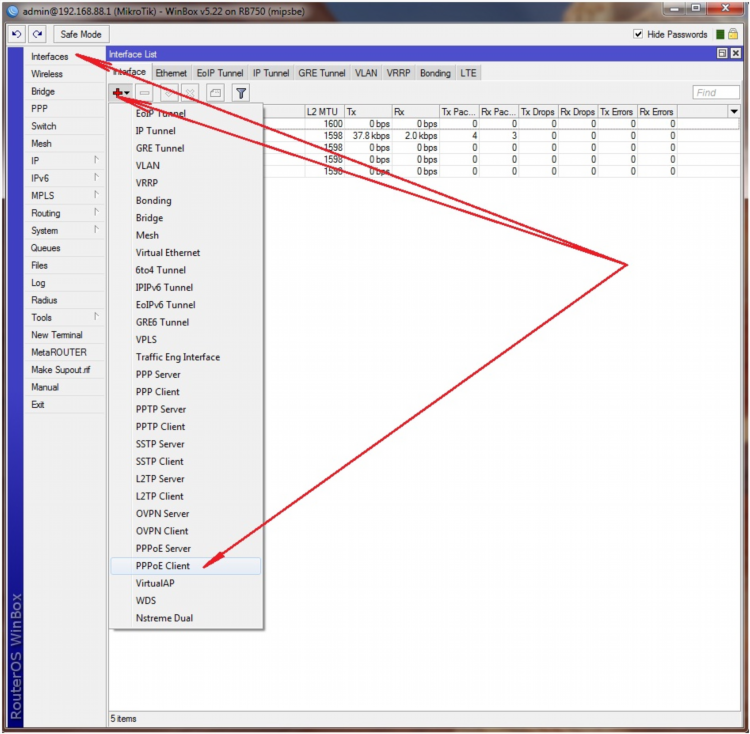Expand the MPLS submenu
The image size is (750, 734).
[96, 195]
